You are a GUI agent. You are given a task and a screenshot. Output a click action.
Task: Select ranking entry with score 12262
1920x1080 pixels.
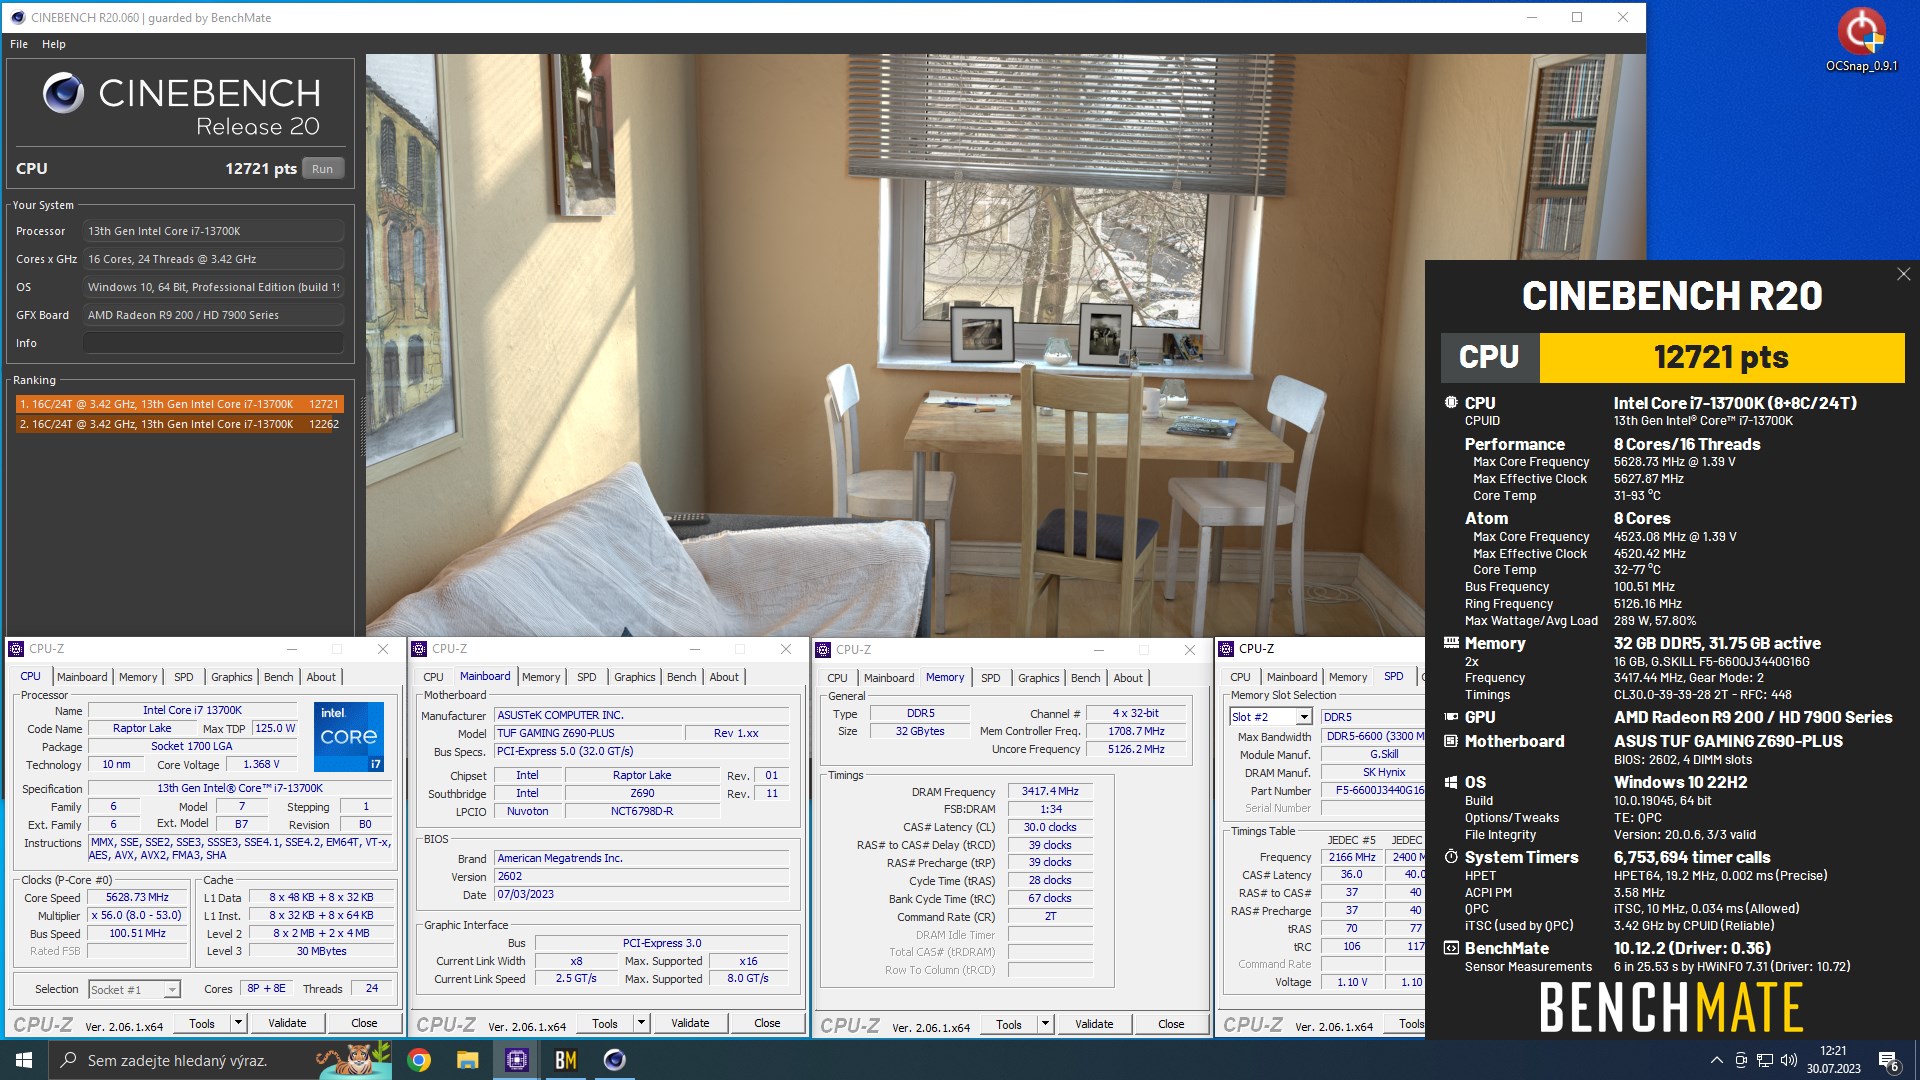click(180, 424)
